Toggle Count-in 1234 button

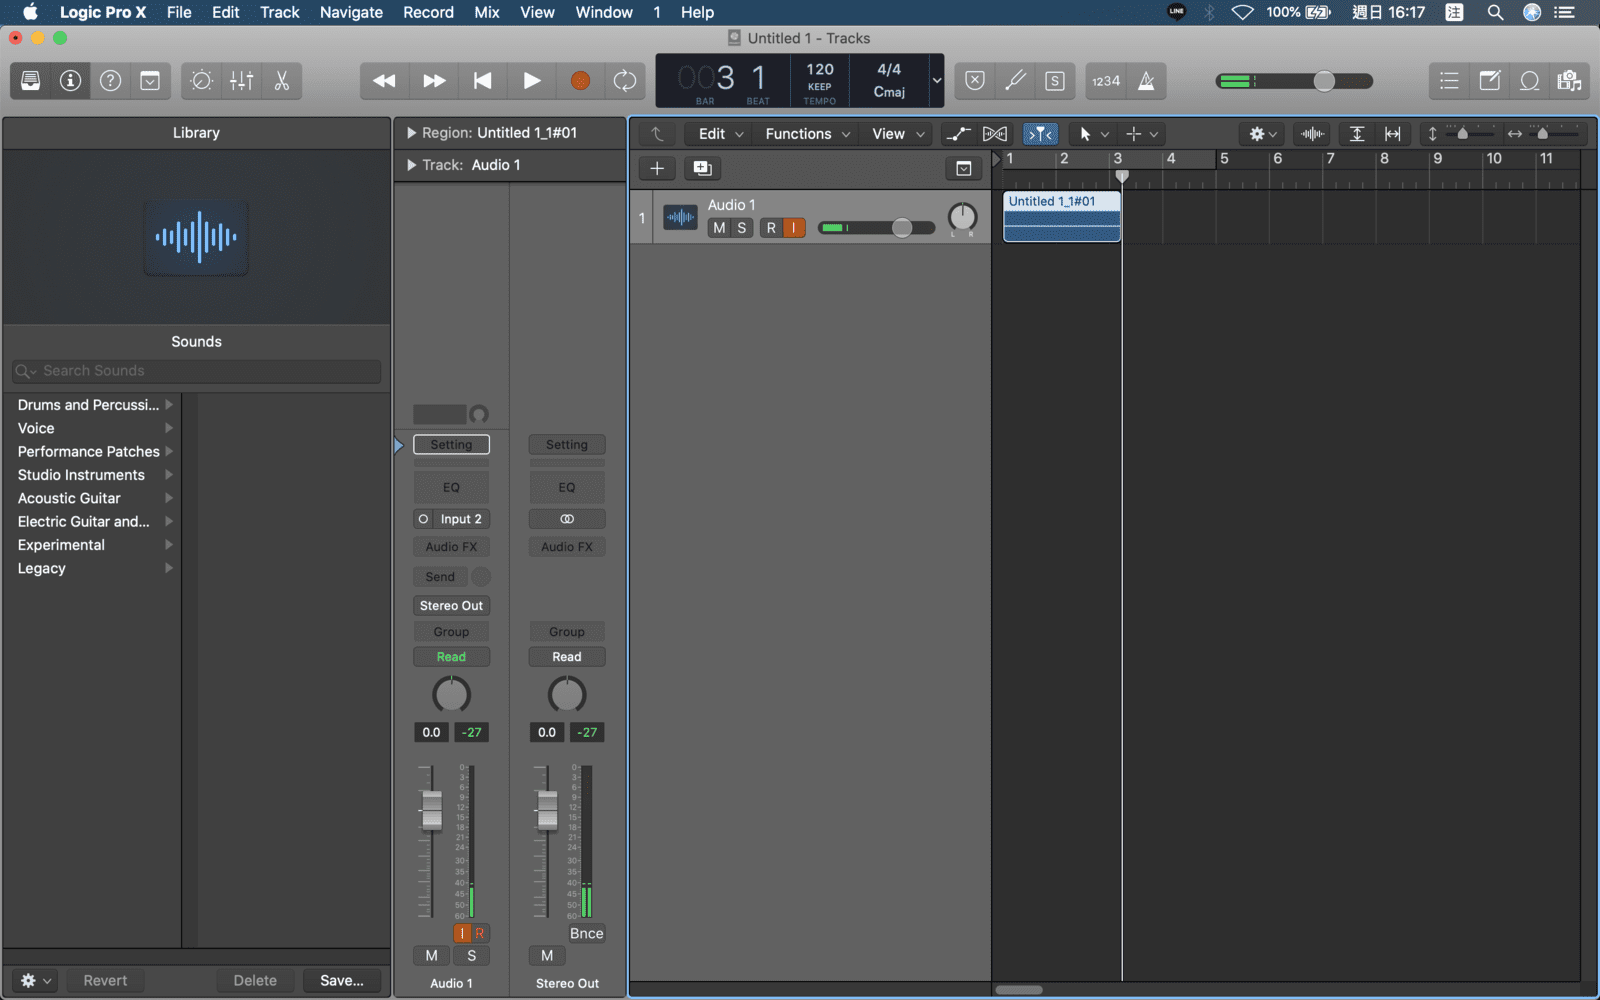[1106, 81]
